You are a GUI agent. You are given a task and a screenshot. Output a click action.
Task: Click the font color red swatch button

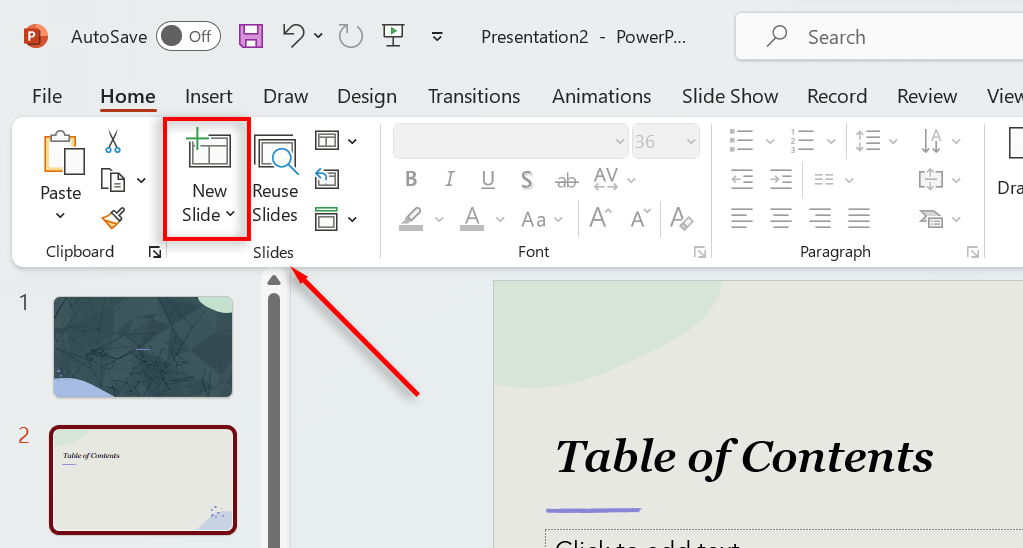[473, 217]
